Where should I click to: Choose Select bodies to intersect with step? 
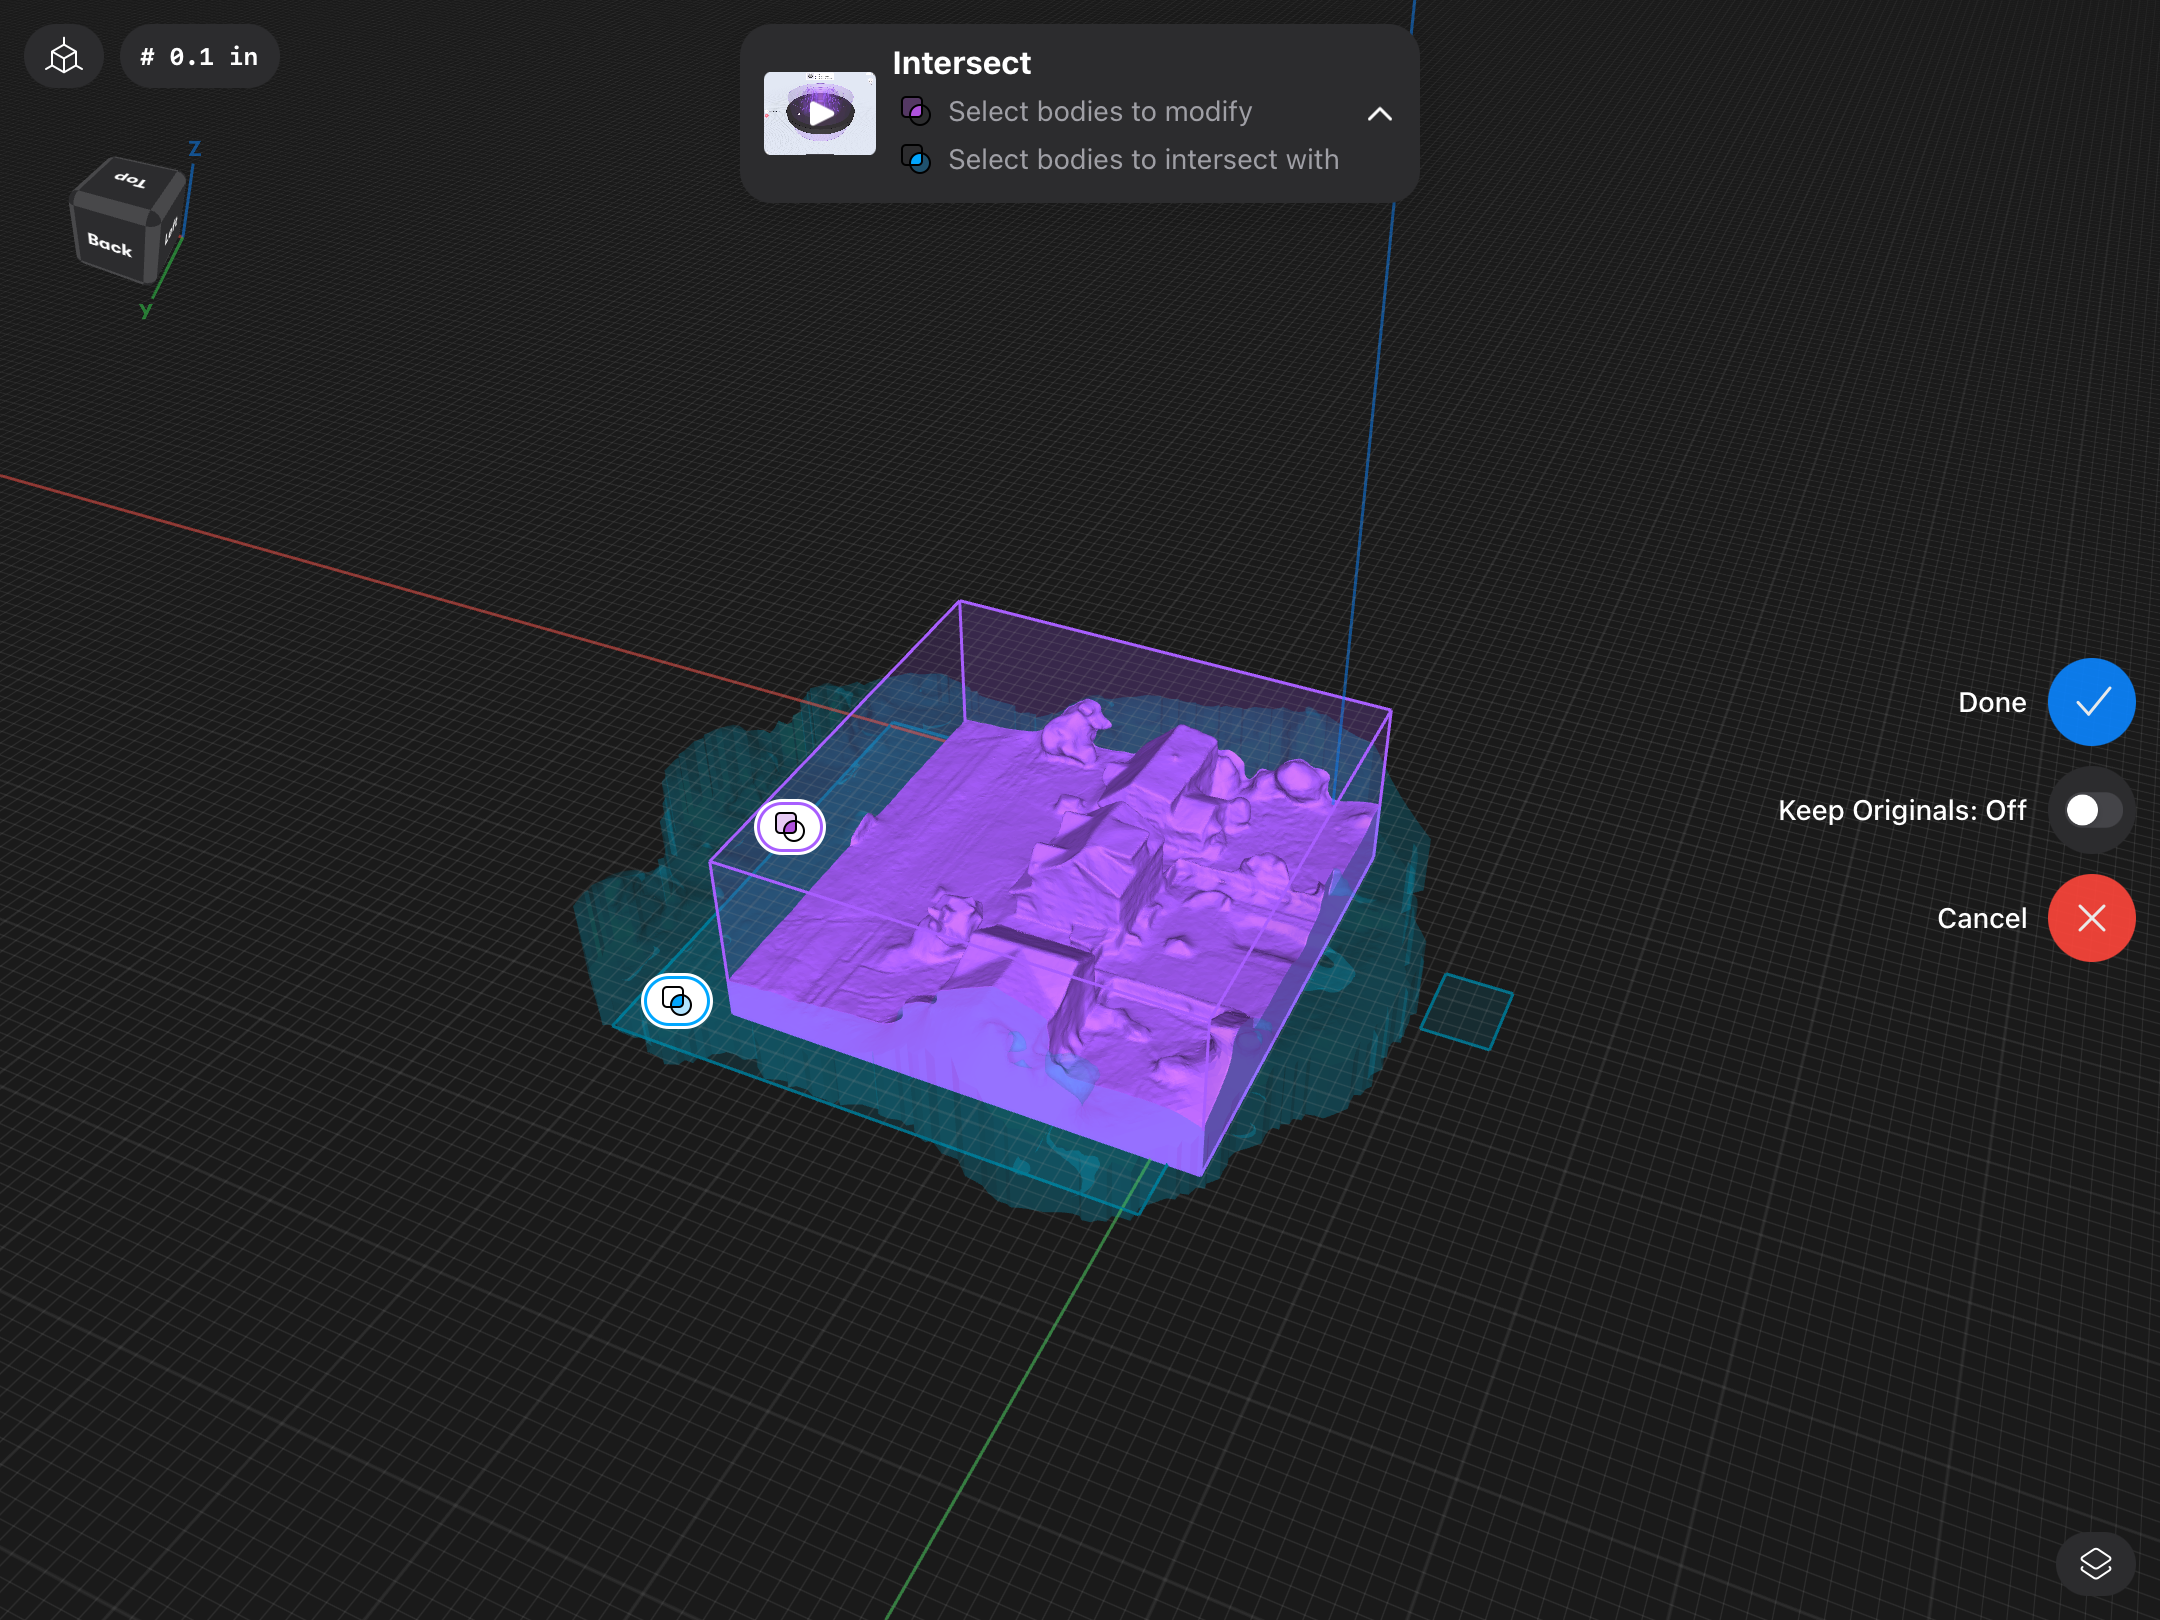point(1142,159)
